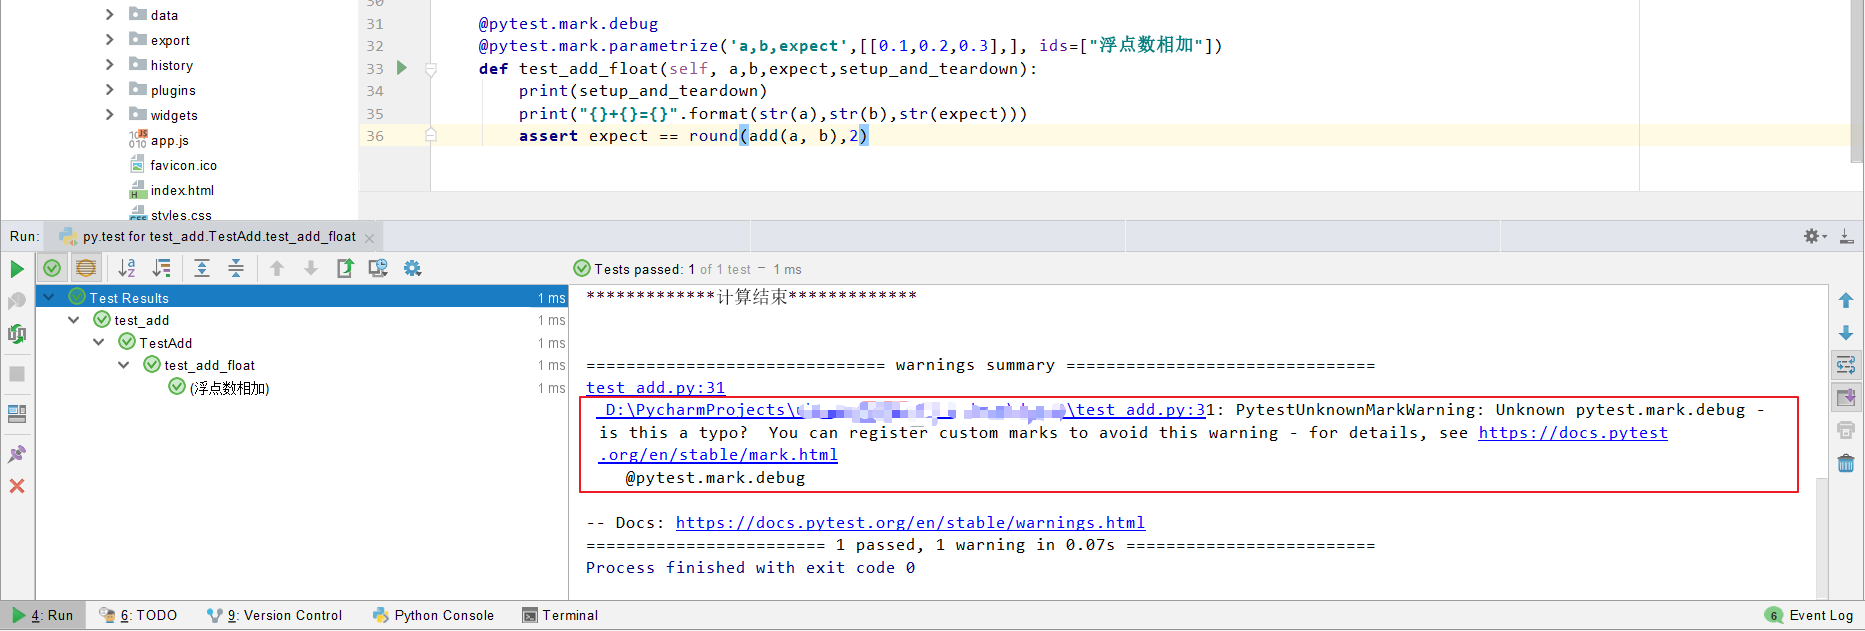The height and width of the screenshot is (631, 1865).
Task: Select favicon.ico in the project tree
Action: [x=184, y=165]
